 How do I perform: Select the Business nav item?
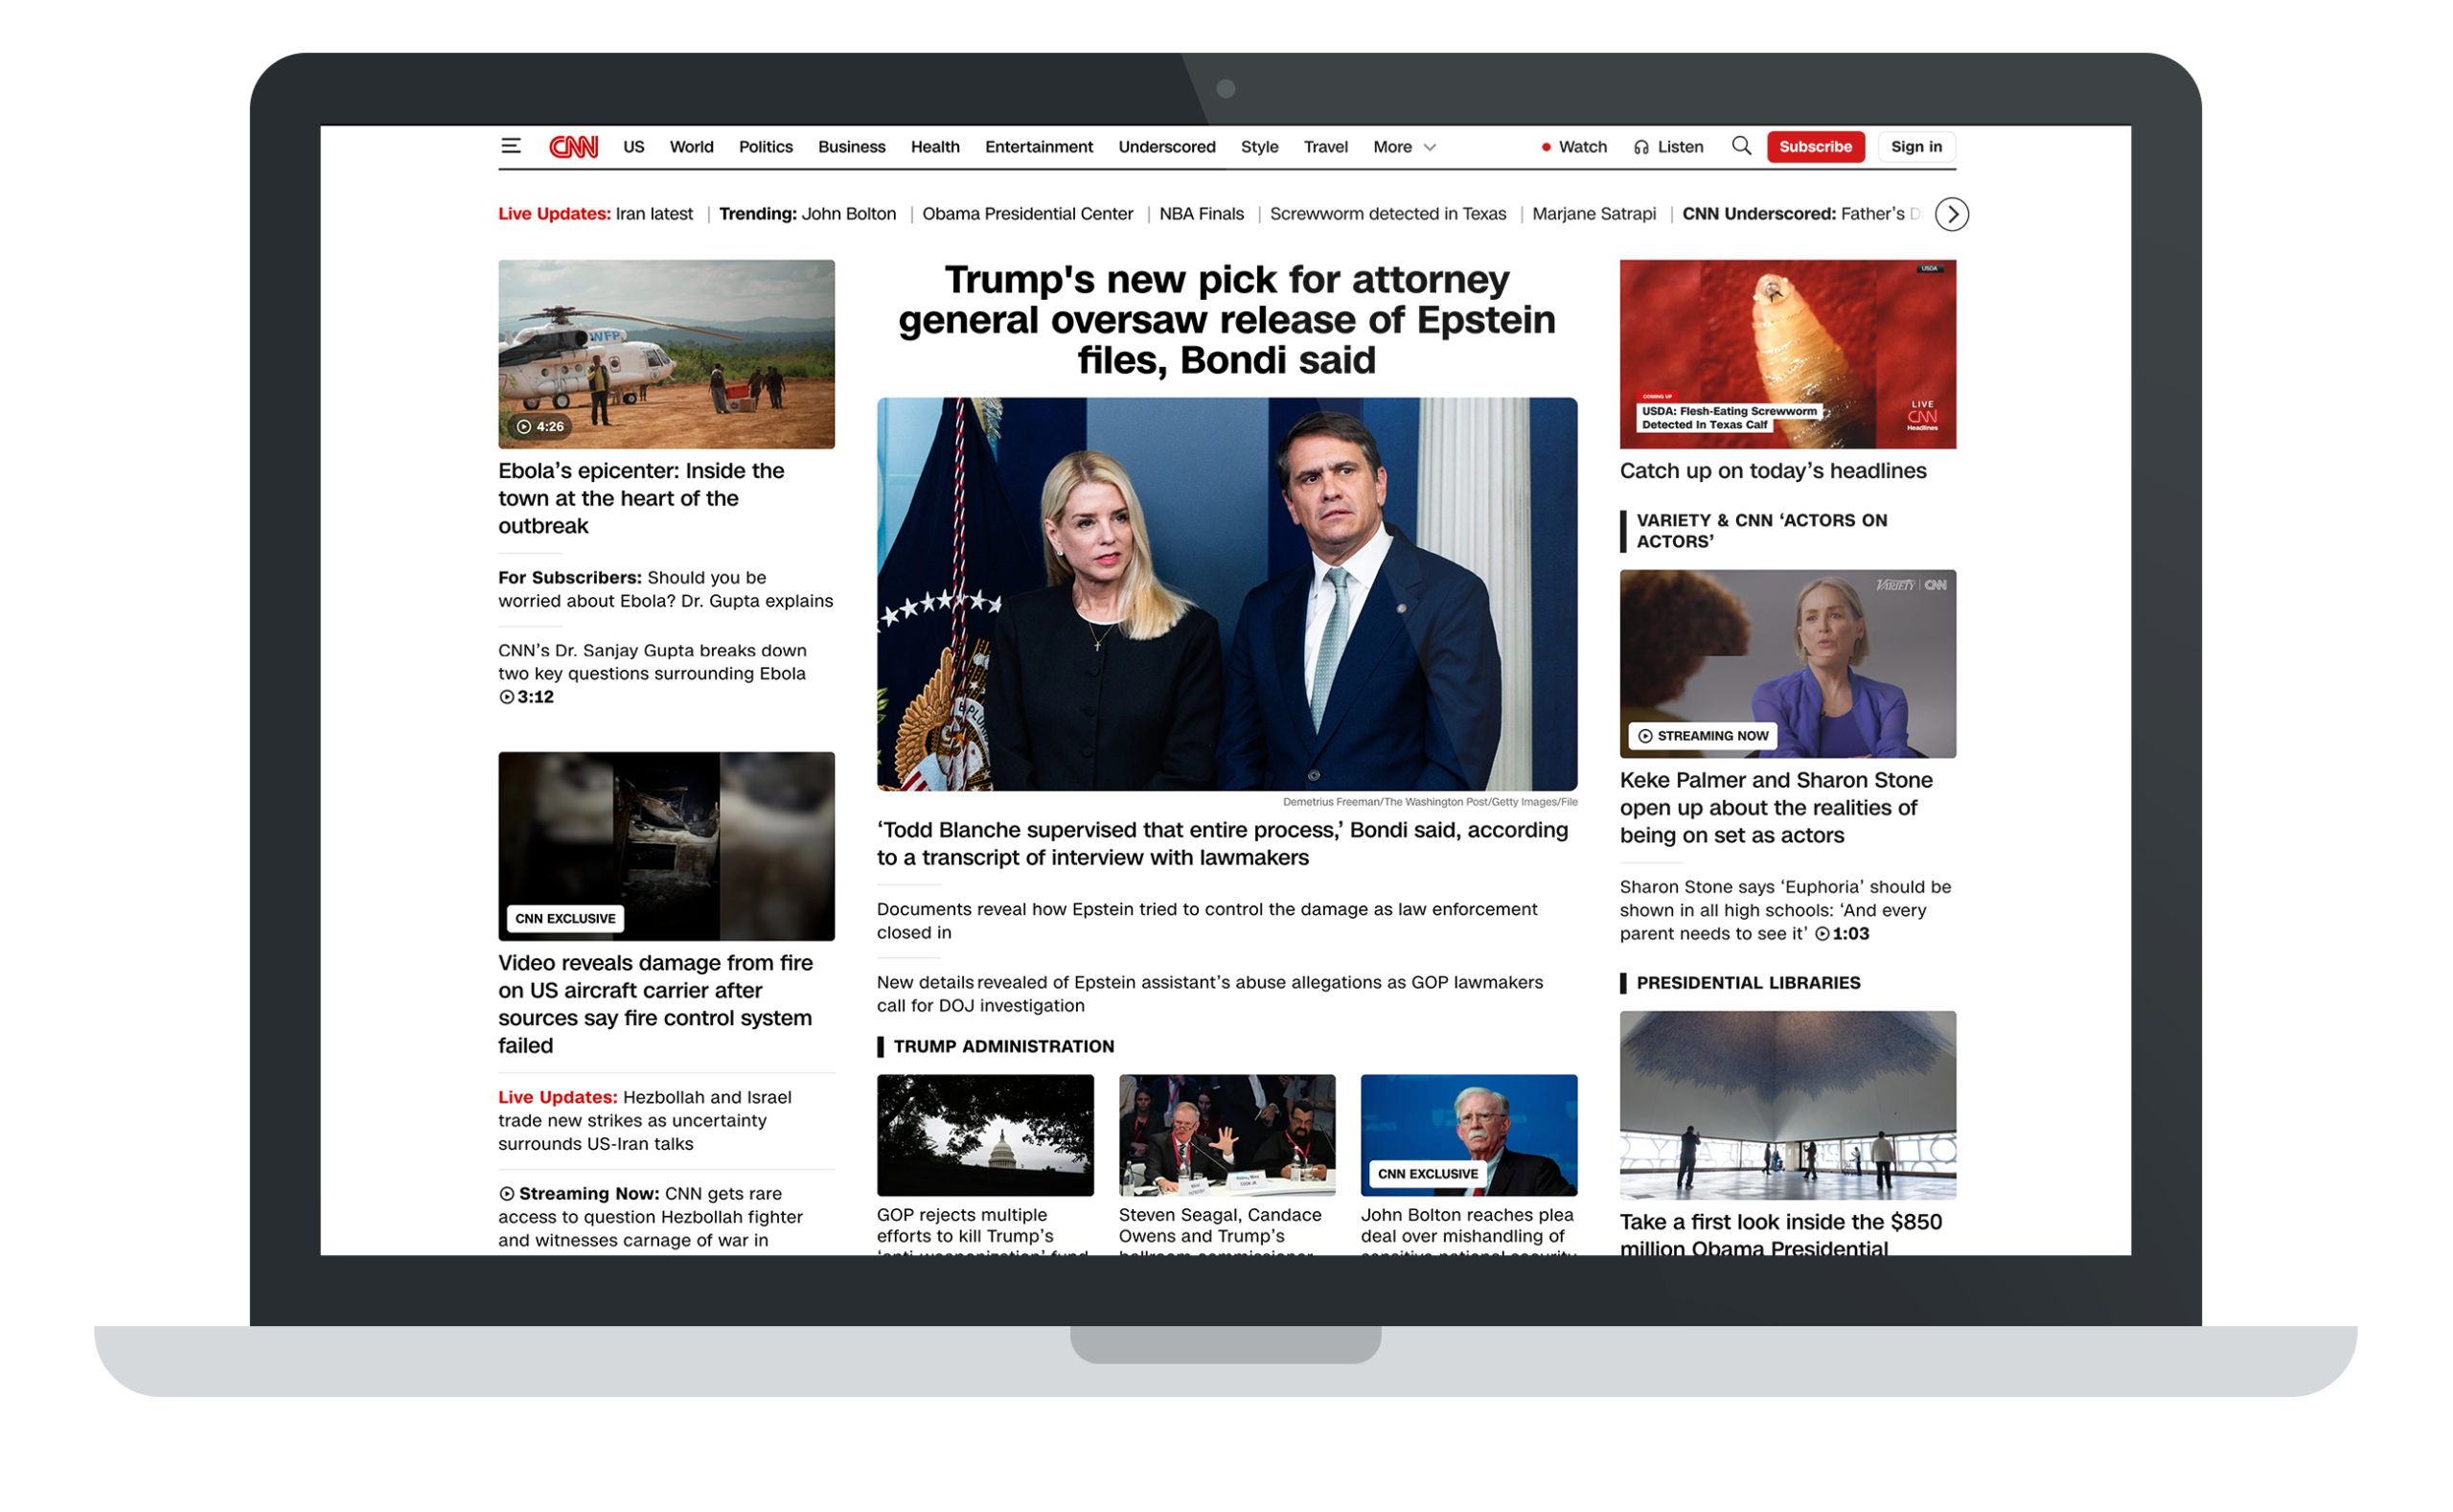click(x=852, y=147)
